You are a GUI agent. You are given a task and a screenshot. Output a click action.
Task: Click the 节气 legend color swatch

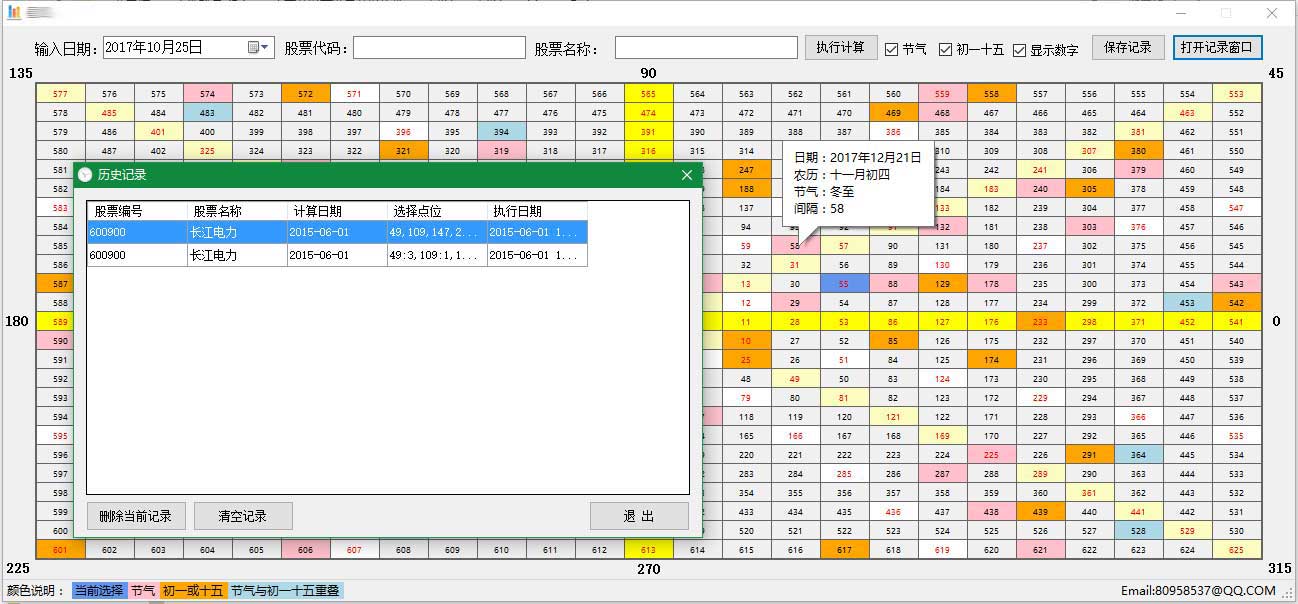pyautogui.click(x=143, y=591)
